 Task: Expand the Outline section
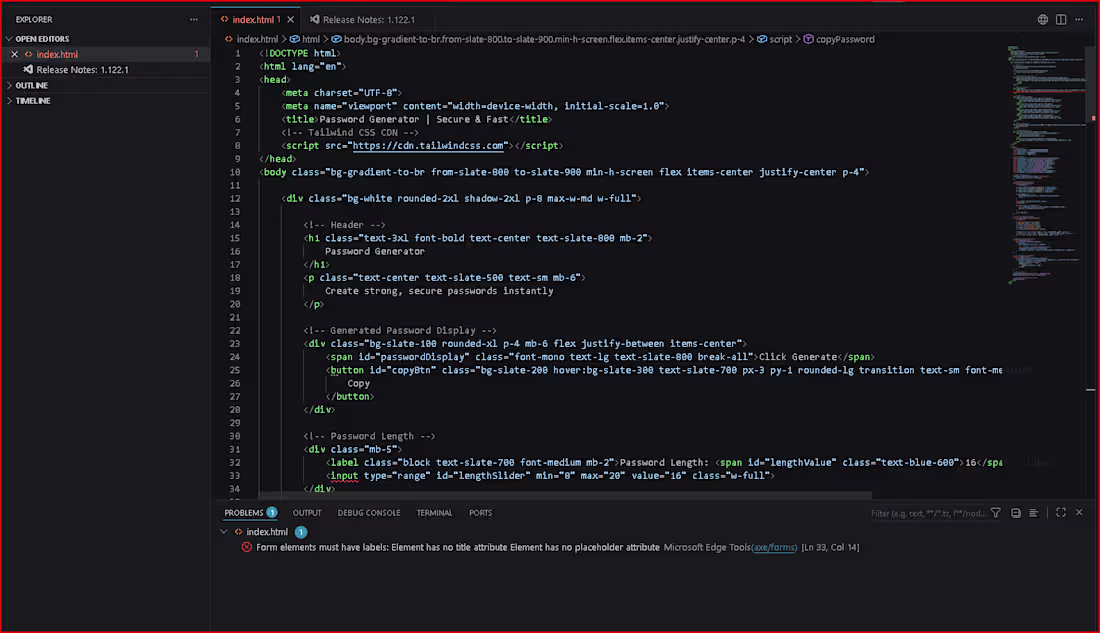click(x=9, y=86)
